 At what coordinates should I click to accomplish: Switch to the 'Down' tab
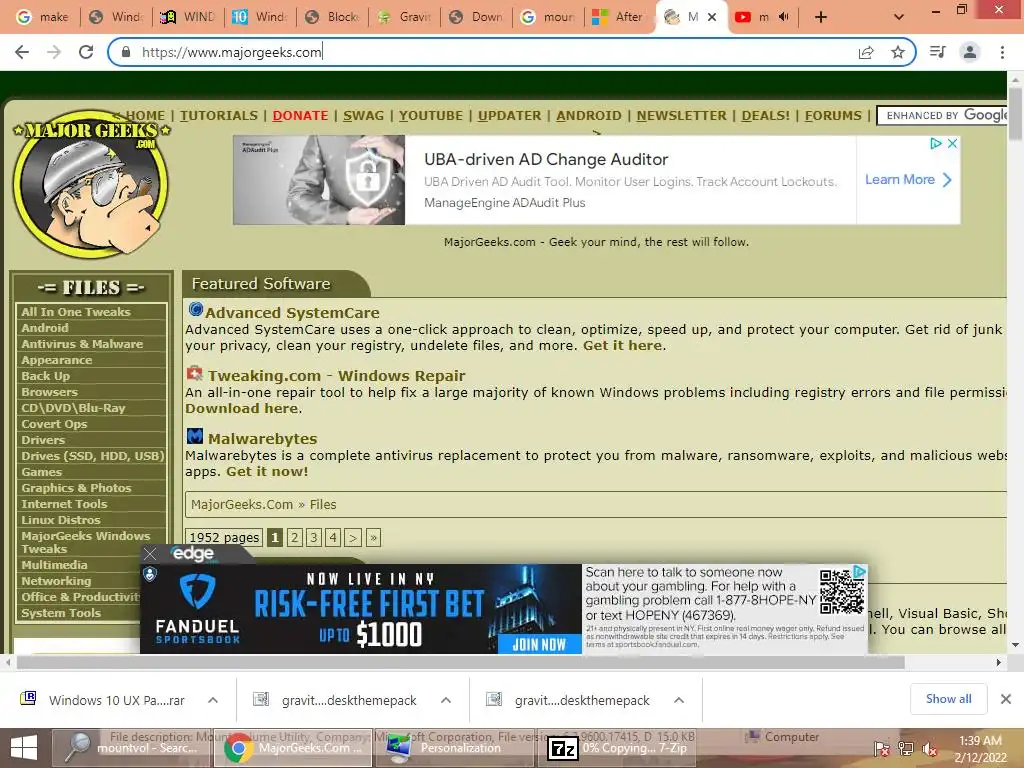tap(477, 17)
